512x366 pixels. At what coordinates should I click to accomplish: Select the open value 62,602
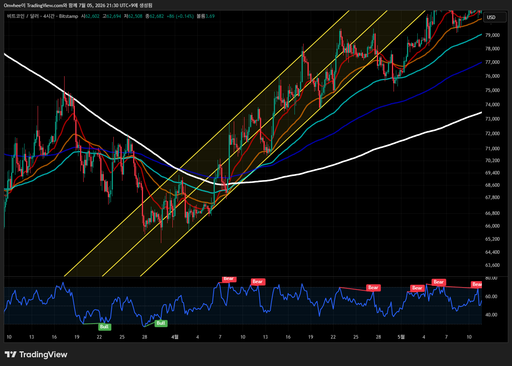point(92,16)
